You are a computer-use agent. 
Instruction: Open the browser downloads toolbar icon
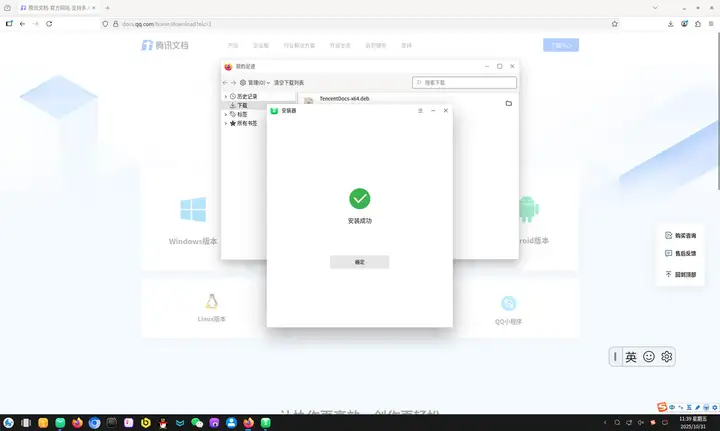tap(670, 24)
